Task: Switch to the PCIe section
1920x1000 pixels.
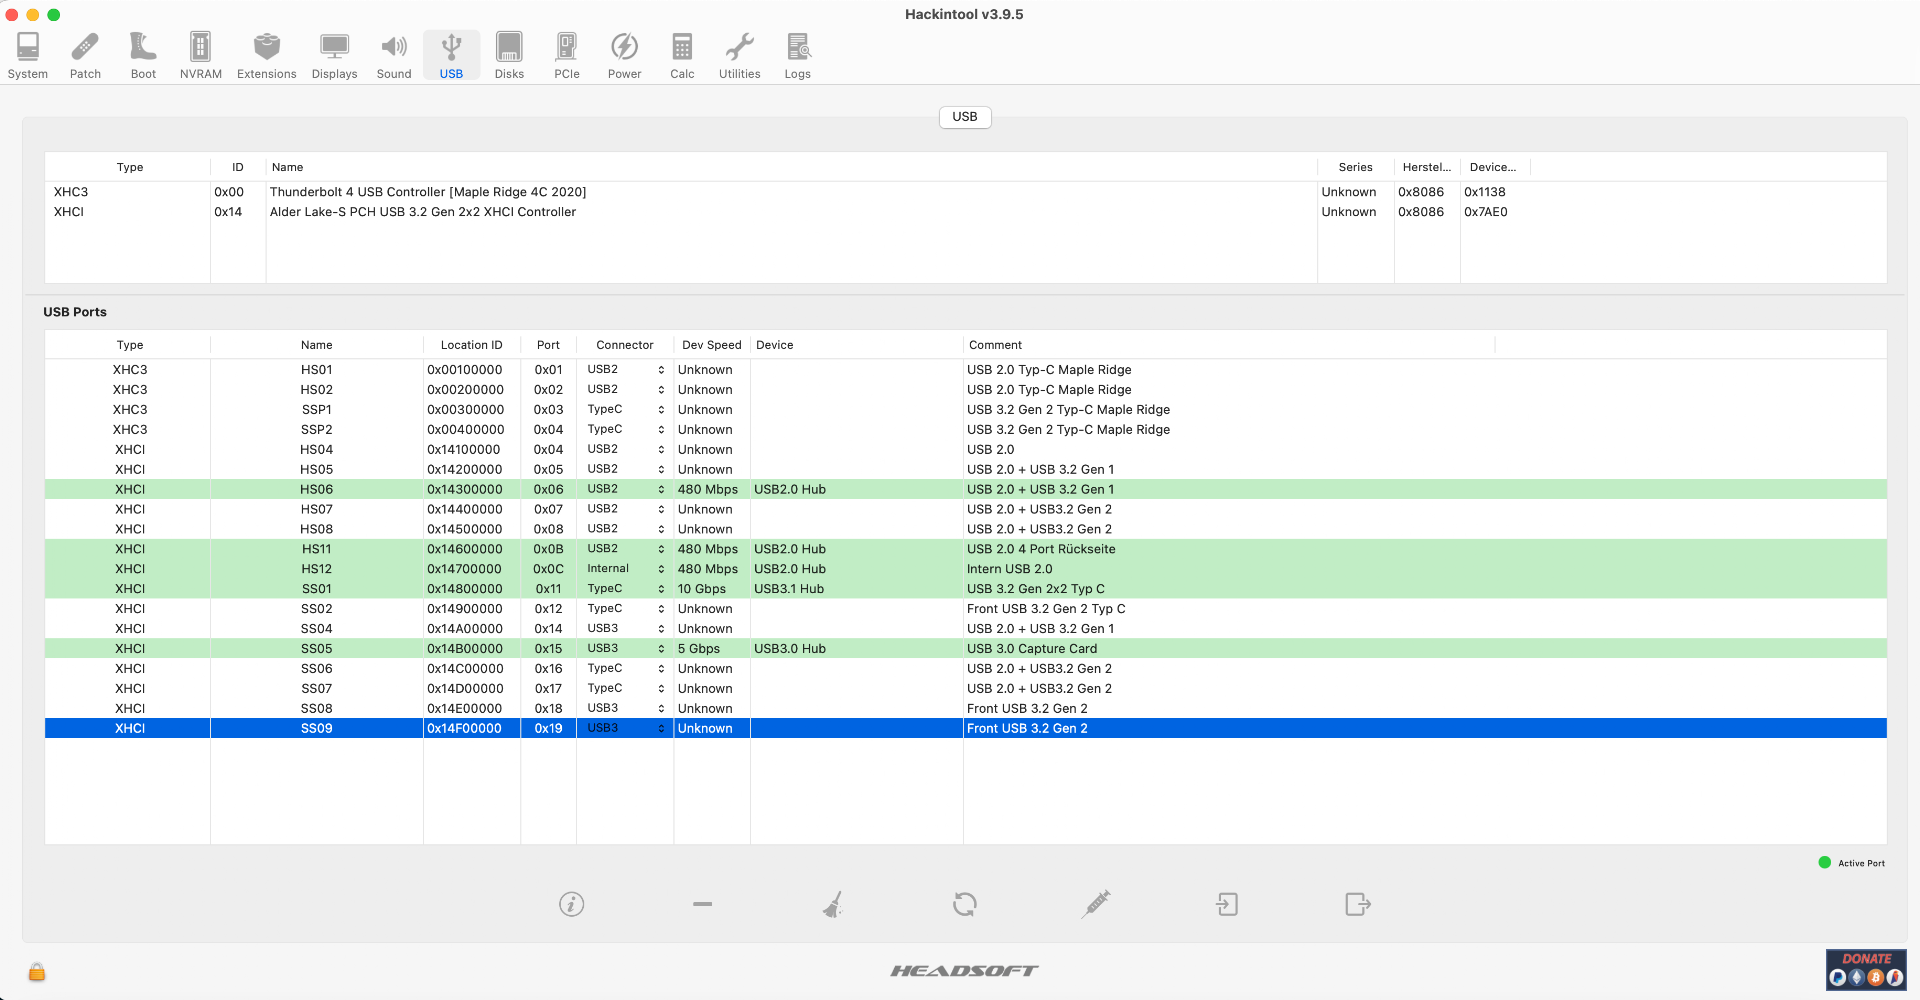Action: click(567, 55)
